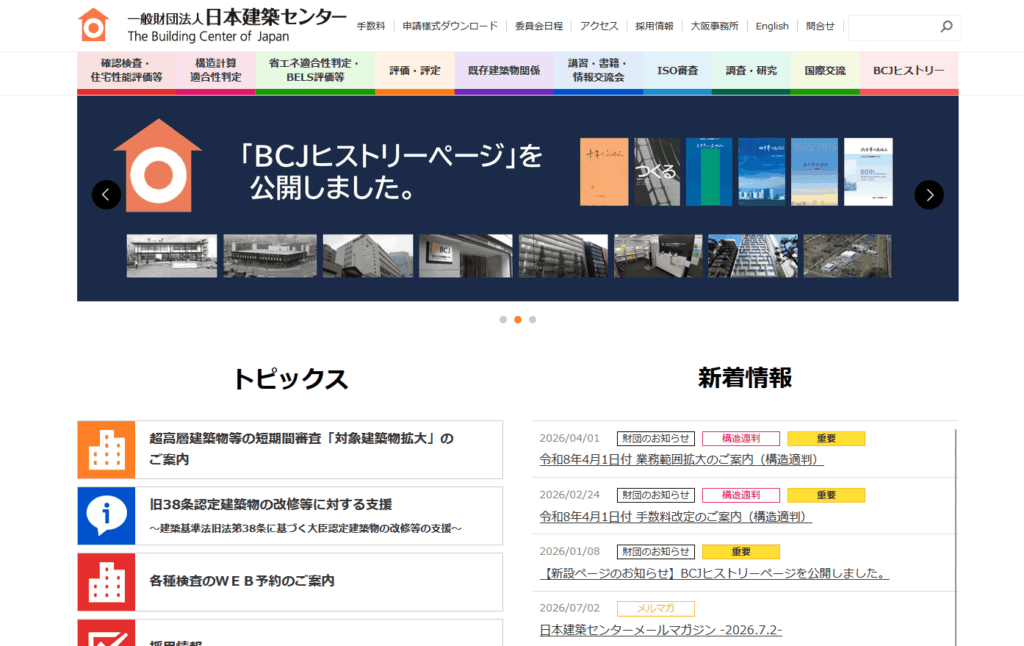Viewport: 1024px width, 646px height.
Task: Click the search magnifier icon
Action: tap(946, 27)
